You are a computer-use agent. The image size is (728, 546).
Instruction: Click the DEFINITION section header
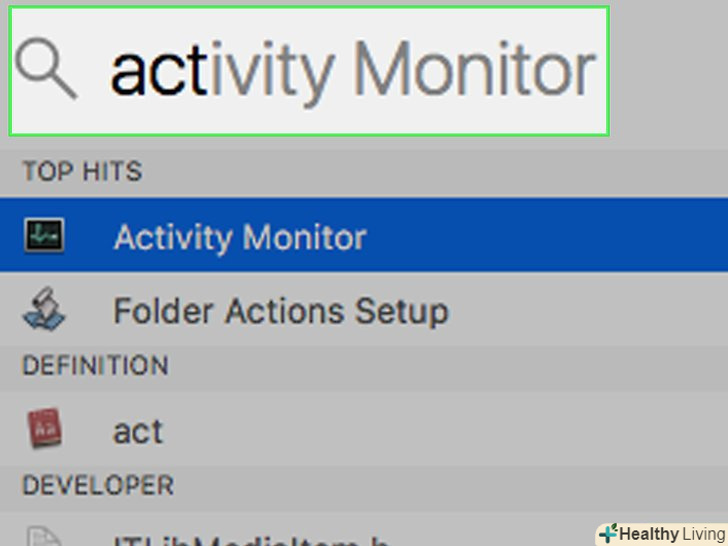96,366
